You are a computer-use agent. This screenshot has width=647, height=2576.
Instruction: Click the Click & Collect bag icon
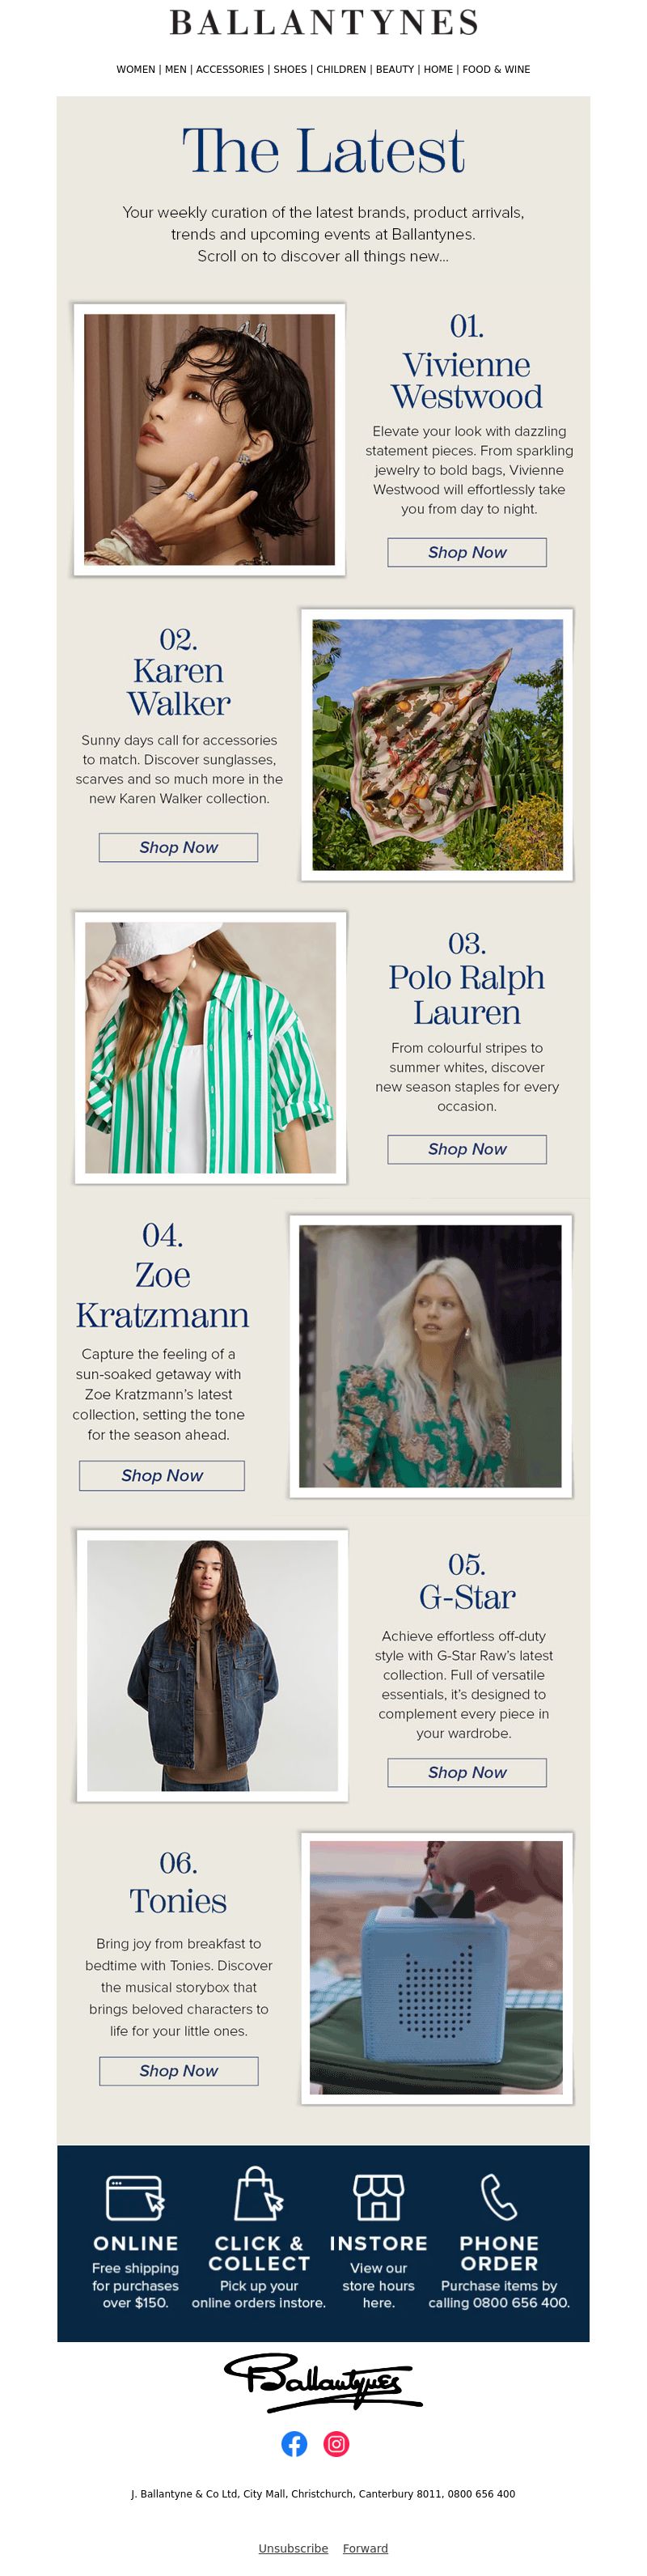(x=259, y=2194)
